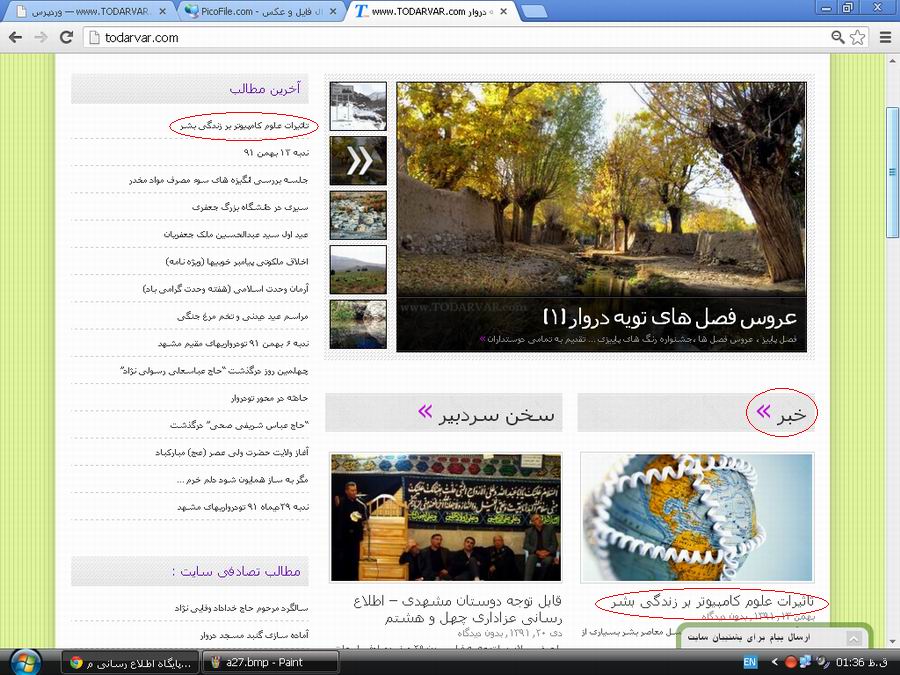Go back to the previous page
This screenshot has width=900, height=675.
pos(15,37)
